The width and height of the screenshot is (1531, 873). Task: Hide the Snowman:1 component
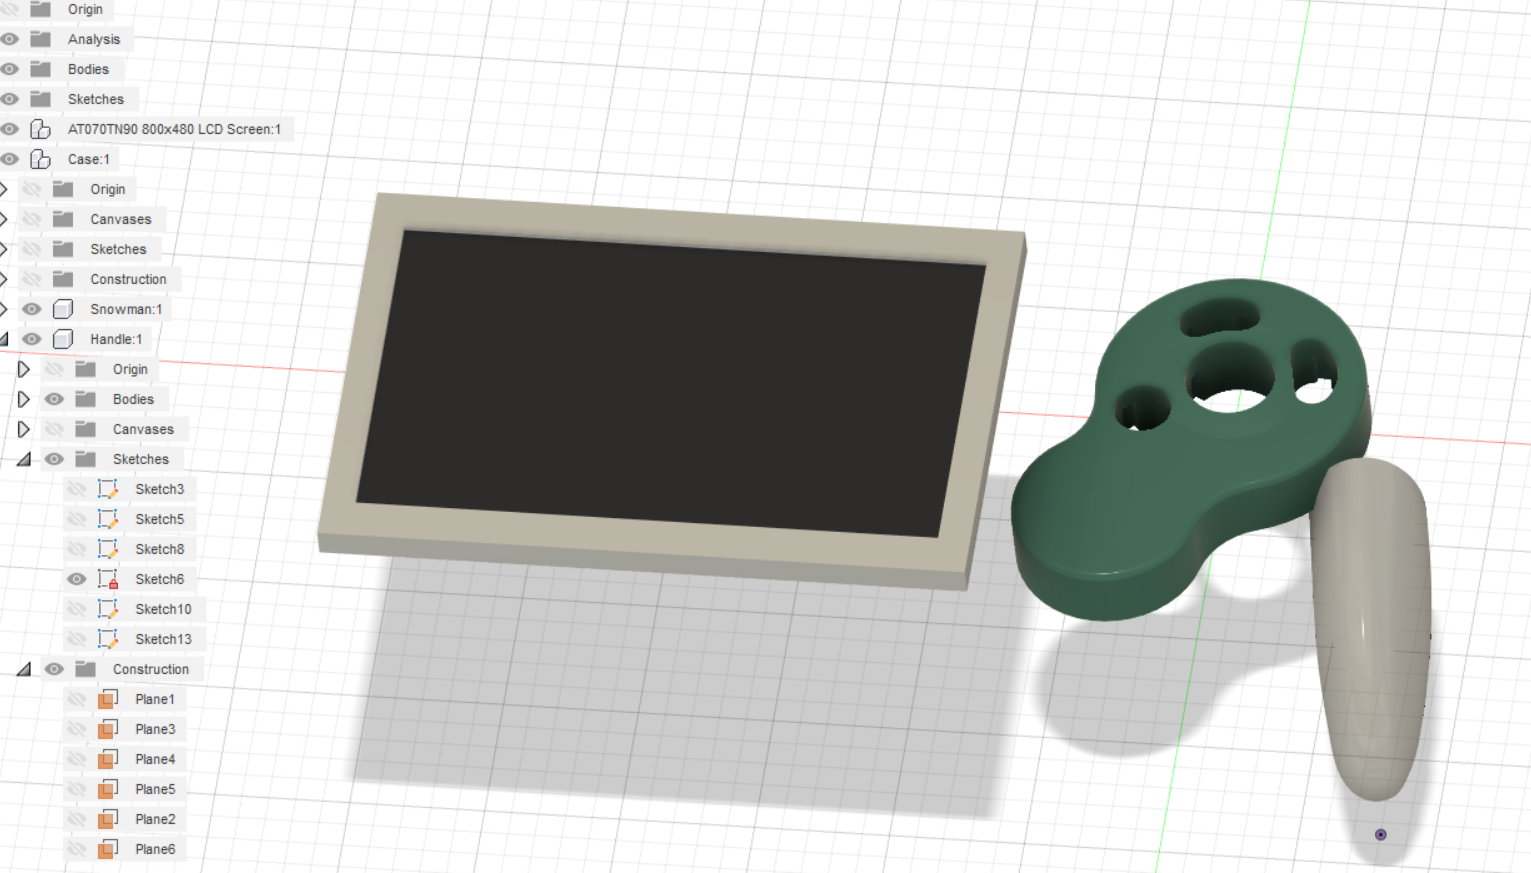[x=32, y=309]
